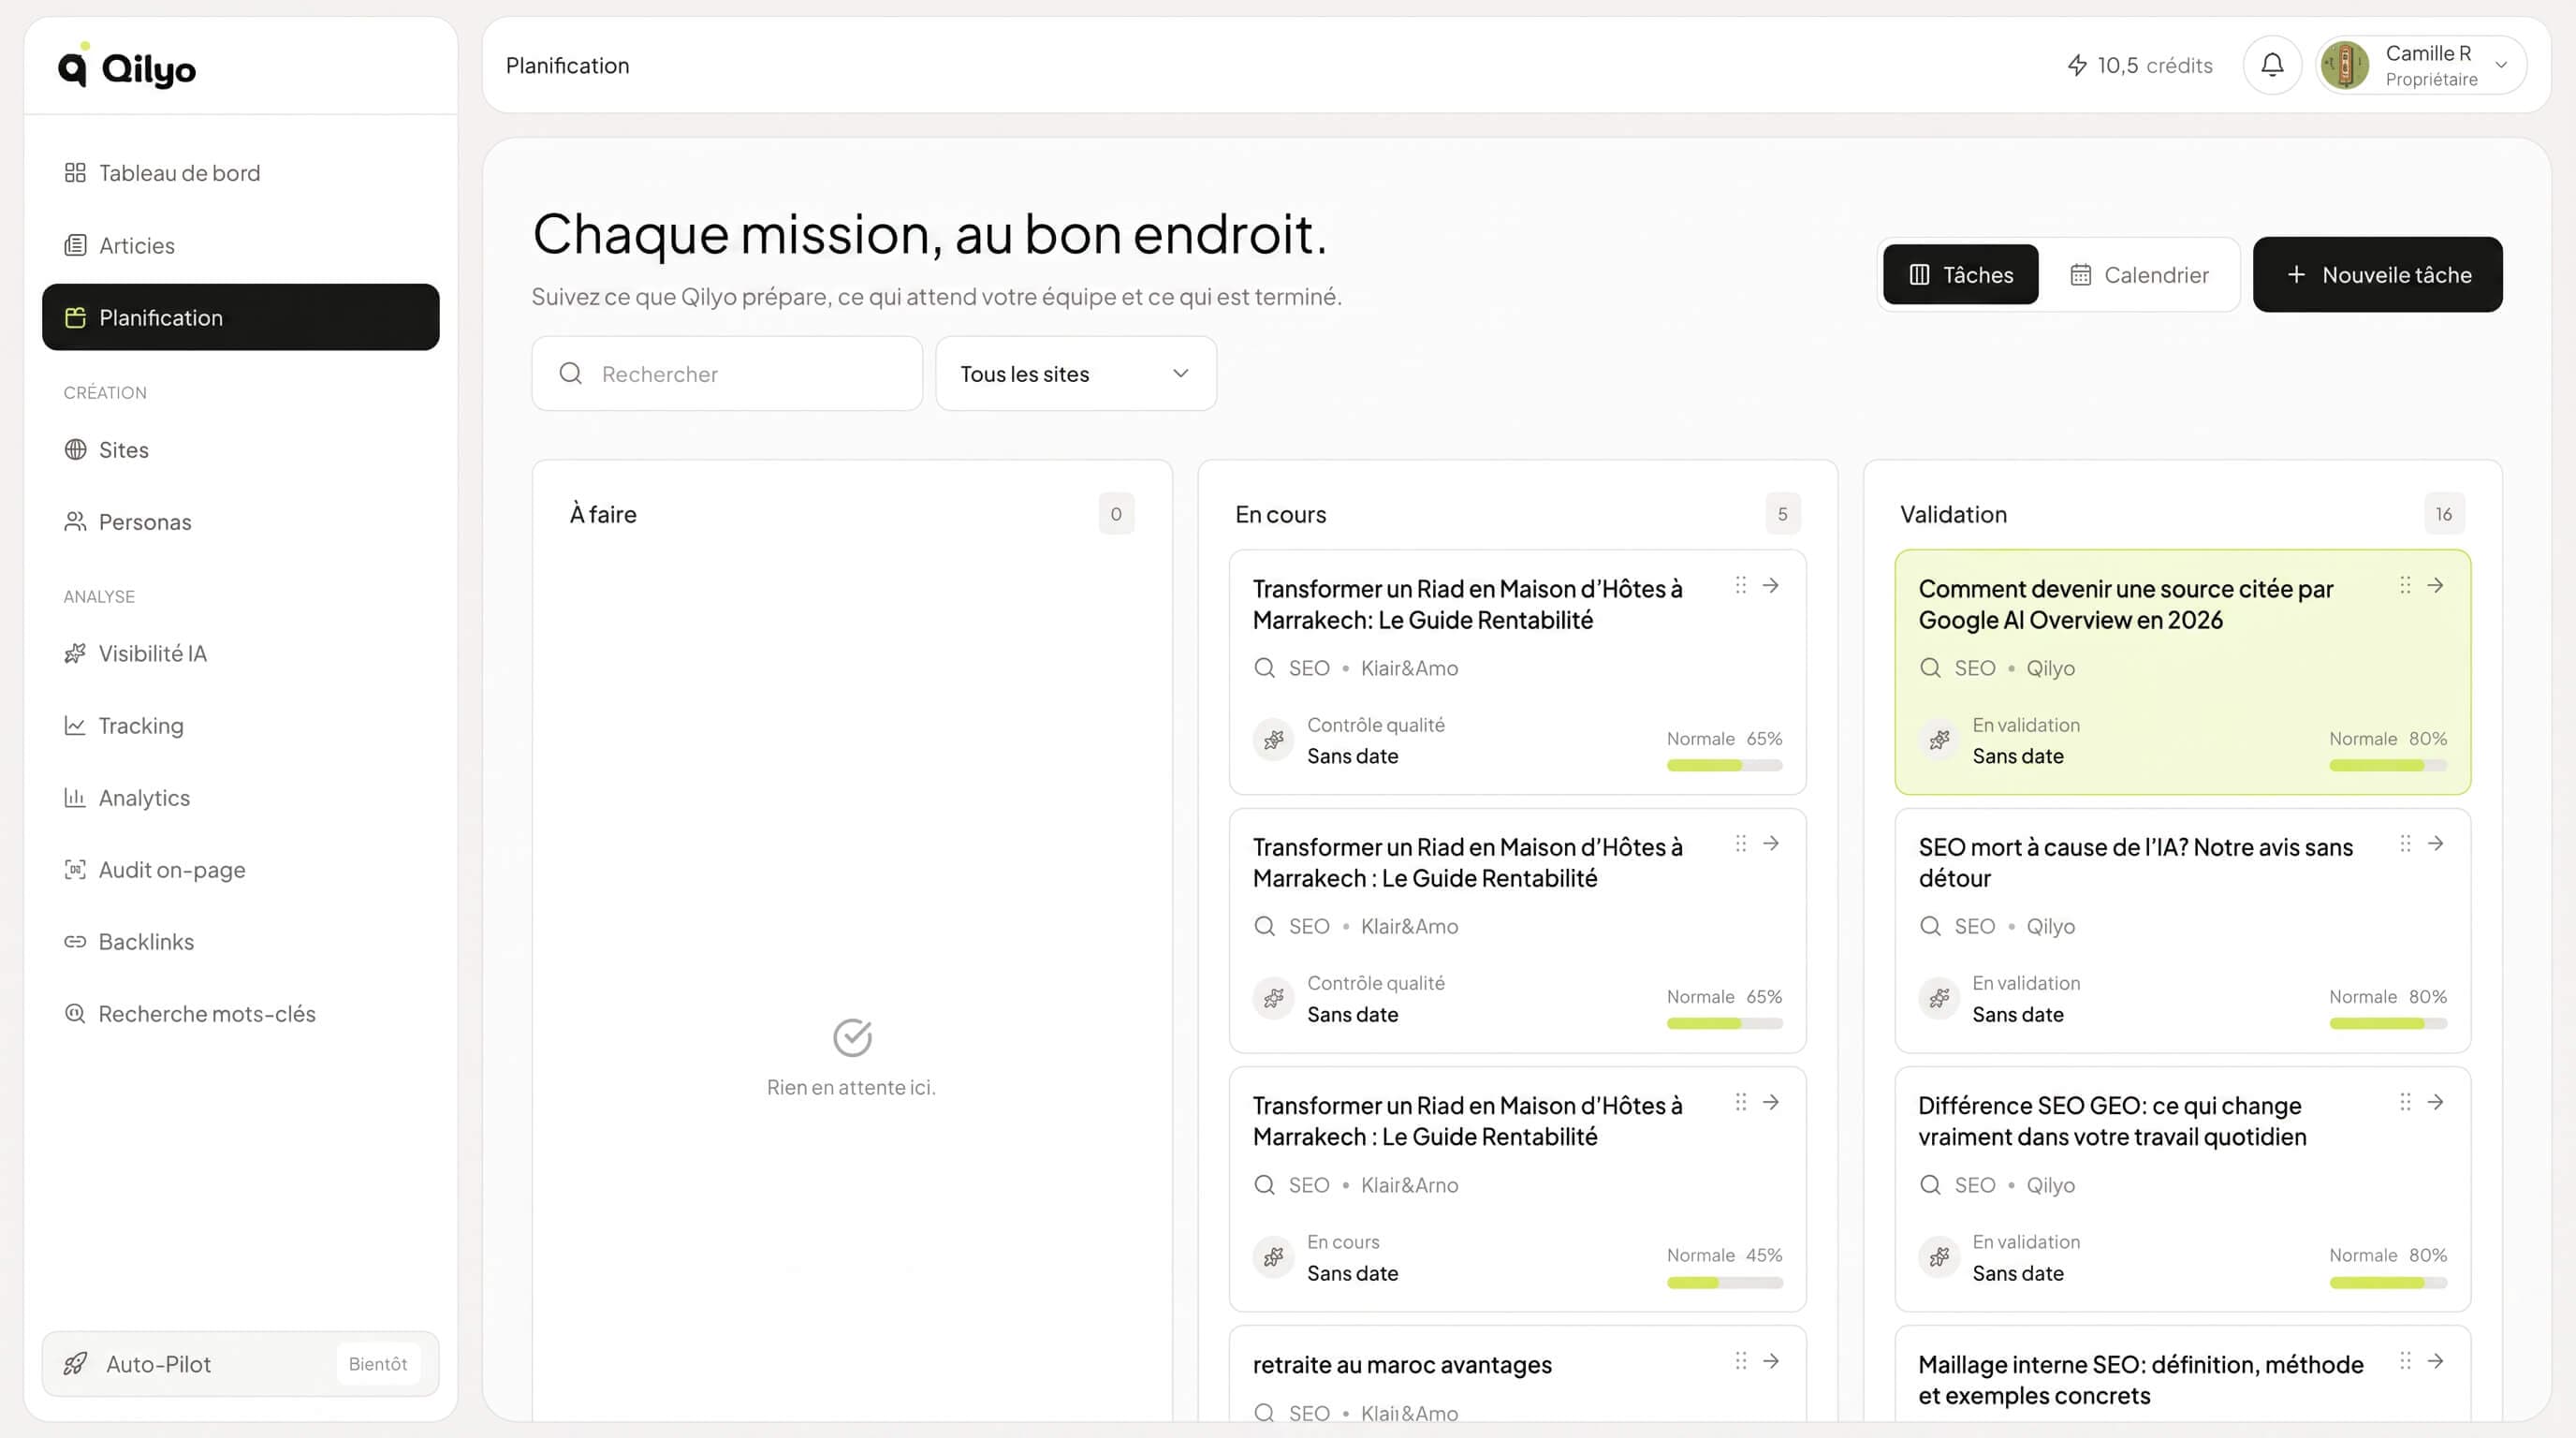The height and width of the screenshot is (1438, 2576).
Task: Open the notifications bell
Action: (x=2272, y=65)
